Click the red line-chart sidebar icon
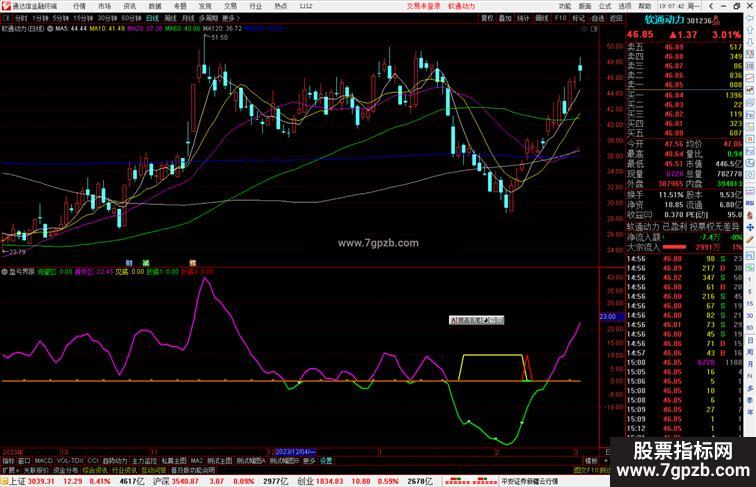The image size is (756, 487). pos(750,78)
